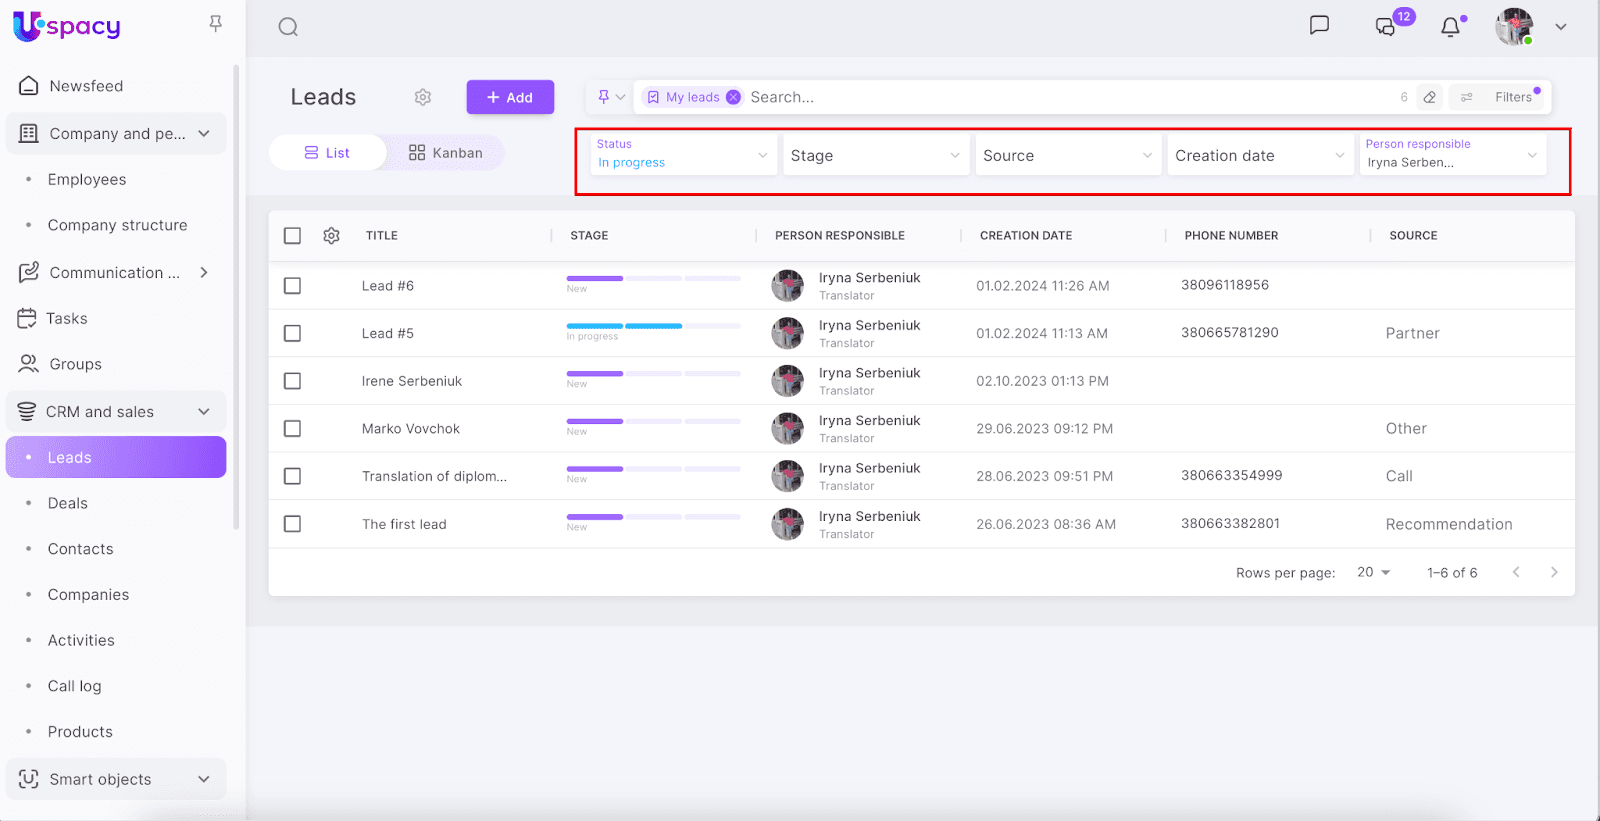Toggle the select-all checkbox in table header

point(292,236)
